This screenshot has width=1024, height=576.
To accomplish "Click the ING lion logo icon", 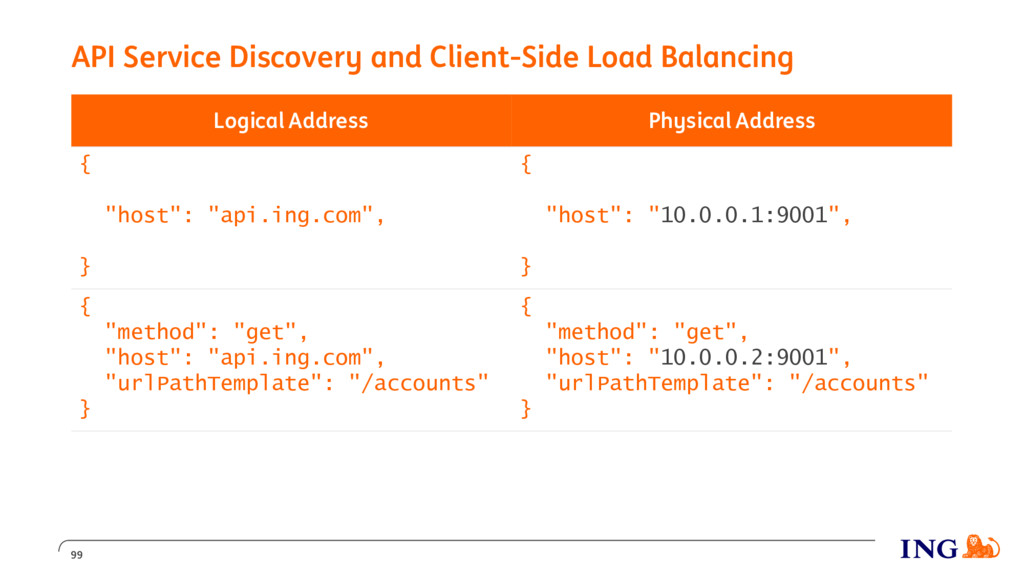I will (981, 547).
